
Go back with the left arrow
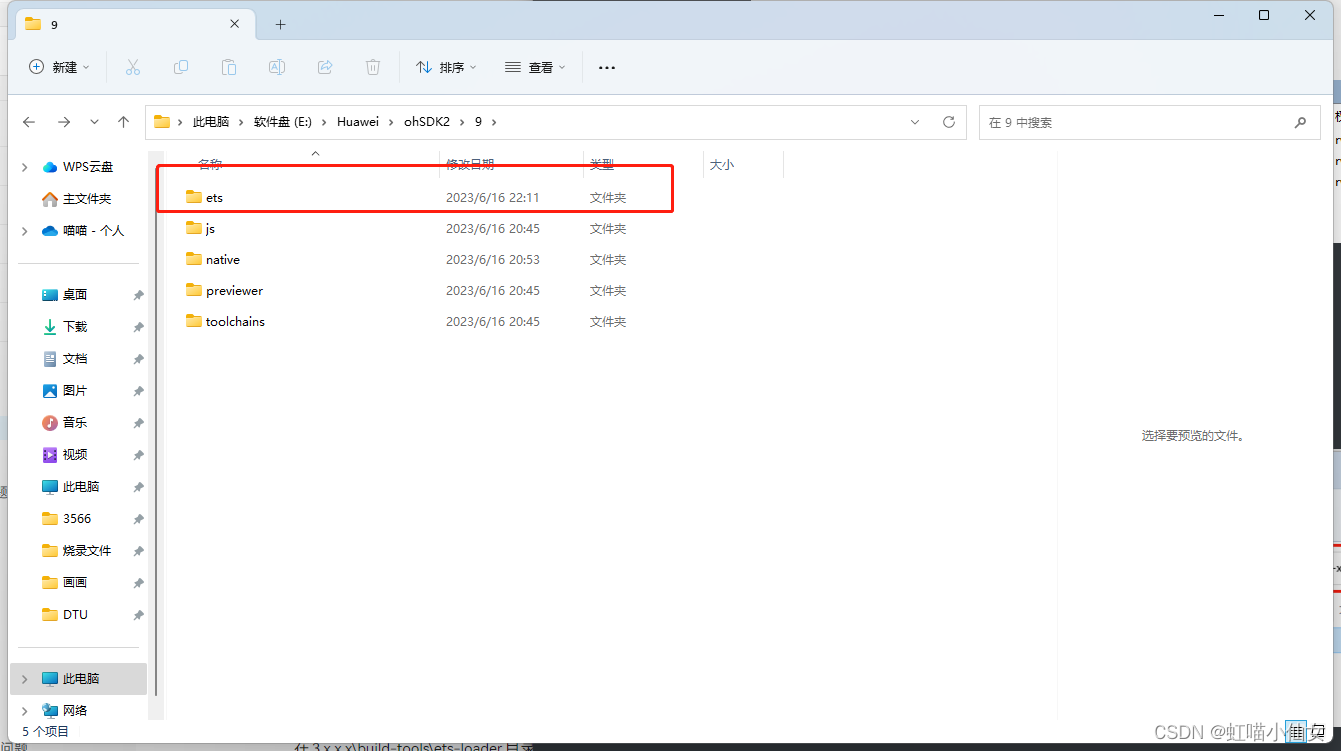pyautogui.click(x=29, y=122)
